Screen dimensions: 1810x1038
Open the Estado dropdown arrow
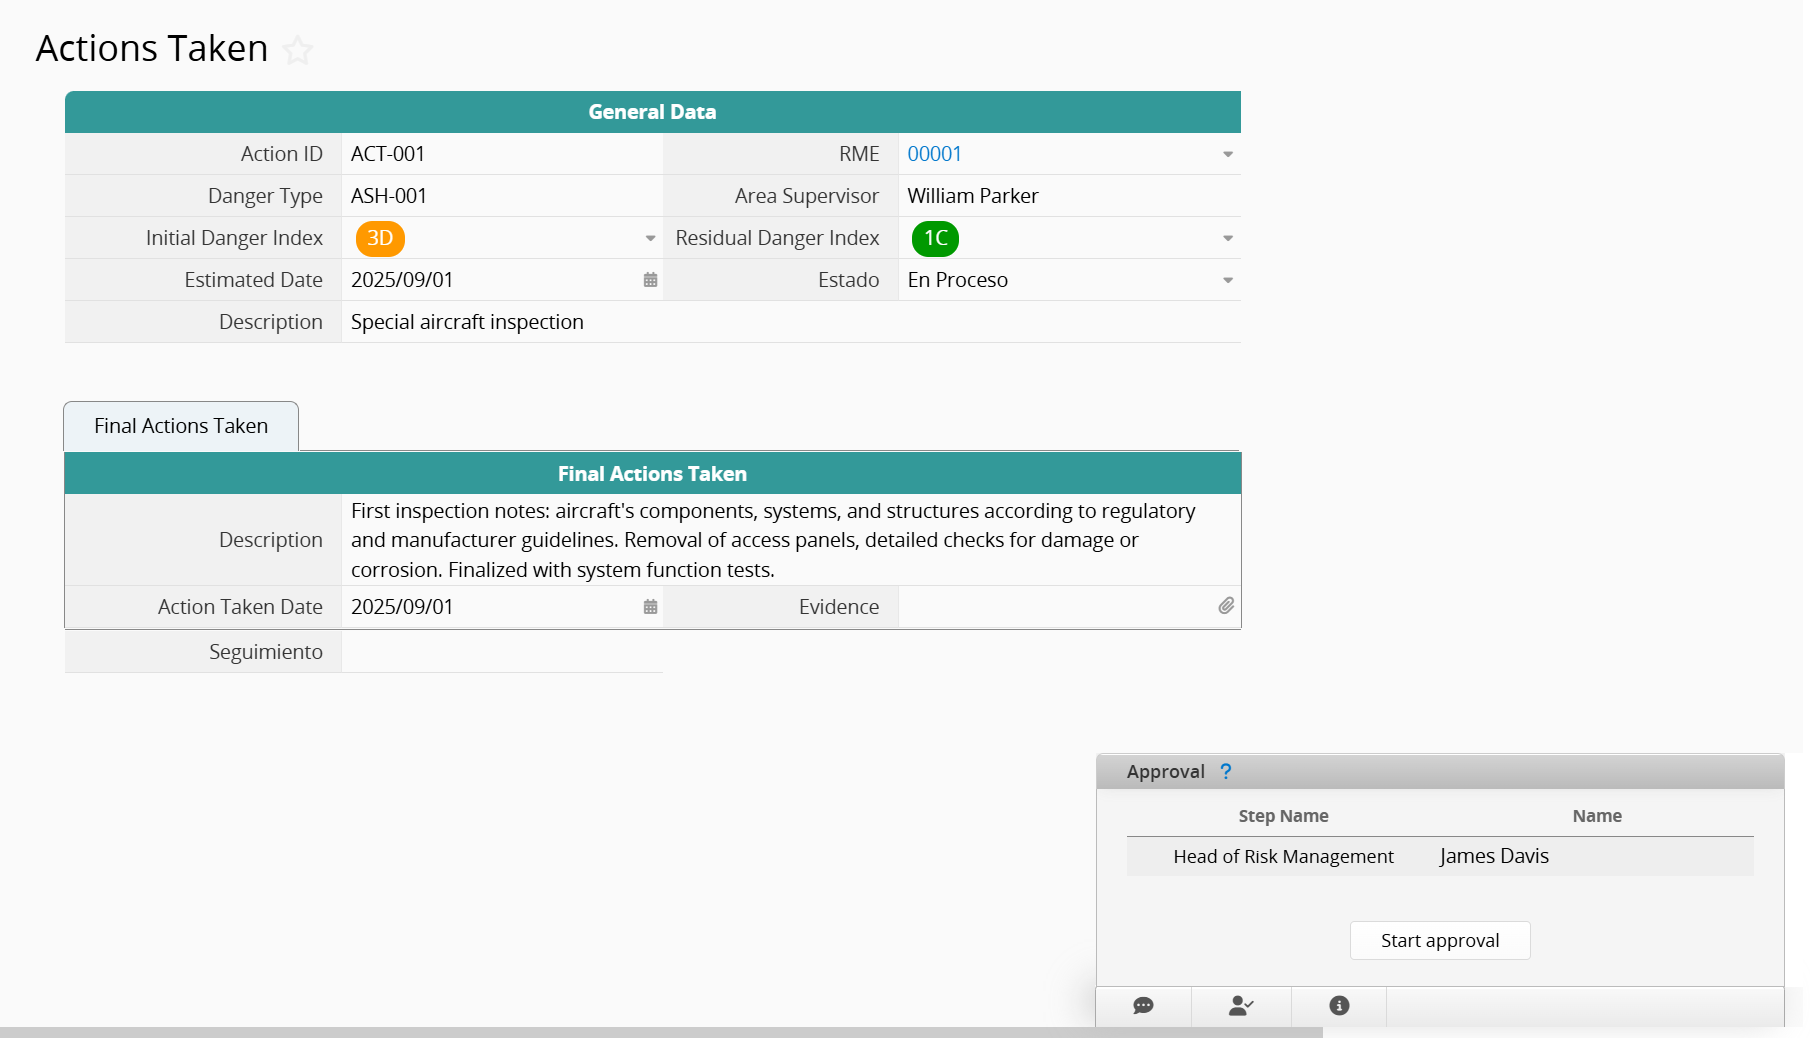pyautogui.click(x=1227, y=281)
